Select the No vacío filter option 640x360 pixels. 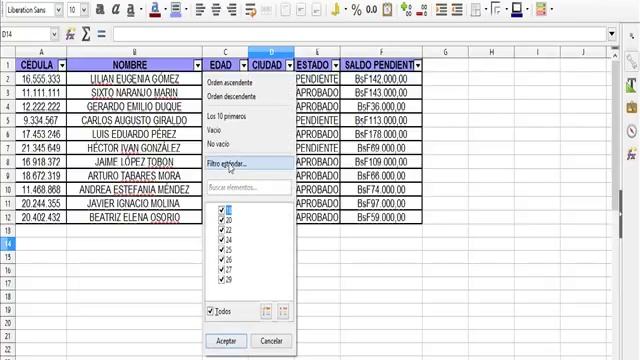tap(218, 144)
